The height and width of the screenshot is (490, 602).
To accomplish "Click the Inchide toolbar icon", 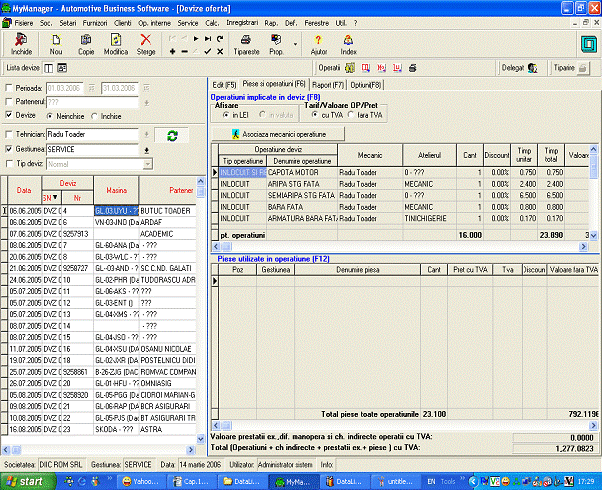I will point(22,42).
